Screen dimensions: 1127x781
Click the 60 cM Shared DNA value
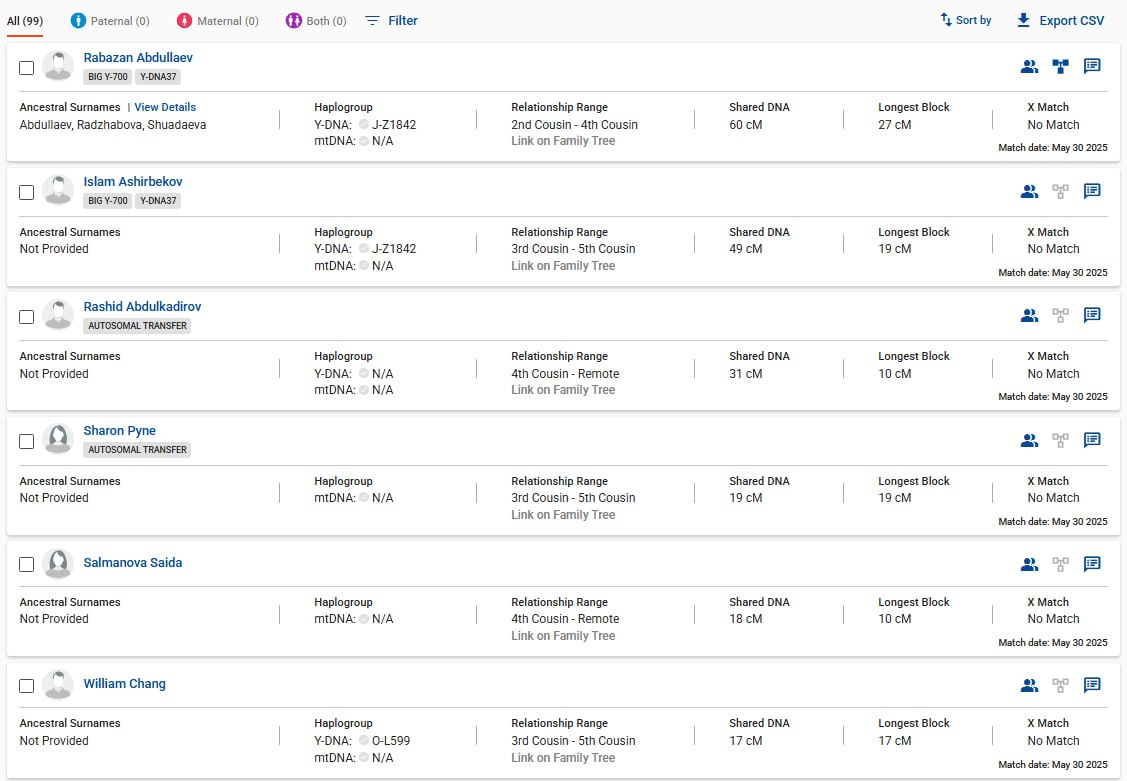pos(745,124)
